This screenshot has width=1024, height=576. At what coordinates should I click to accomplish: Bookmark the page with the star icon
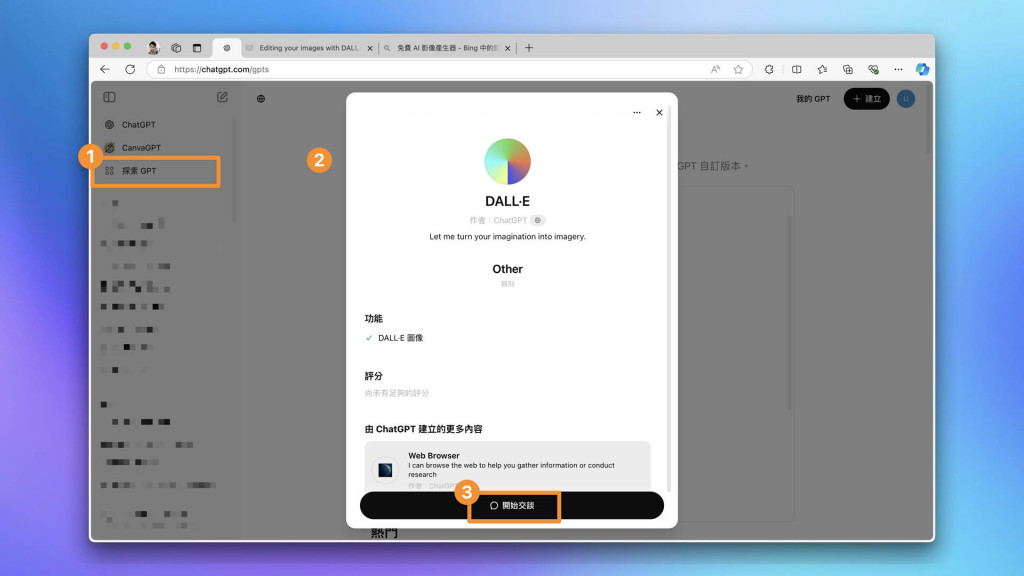point(738,69)
